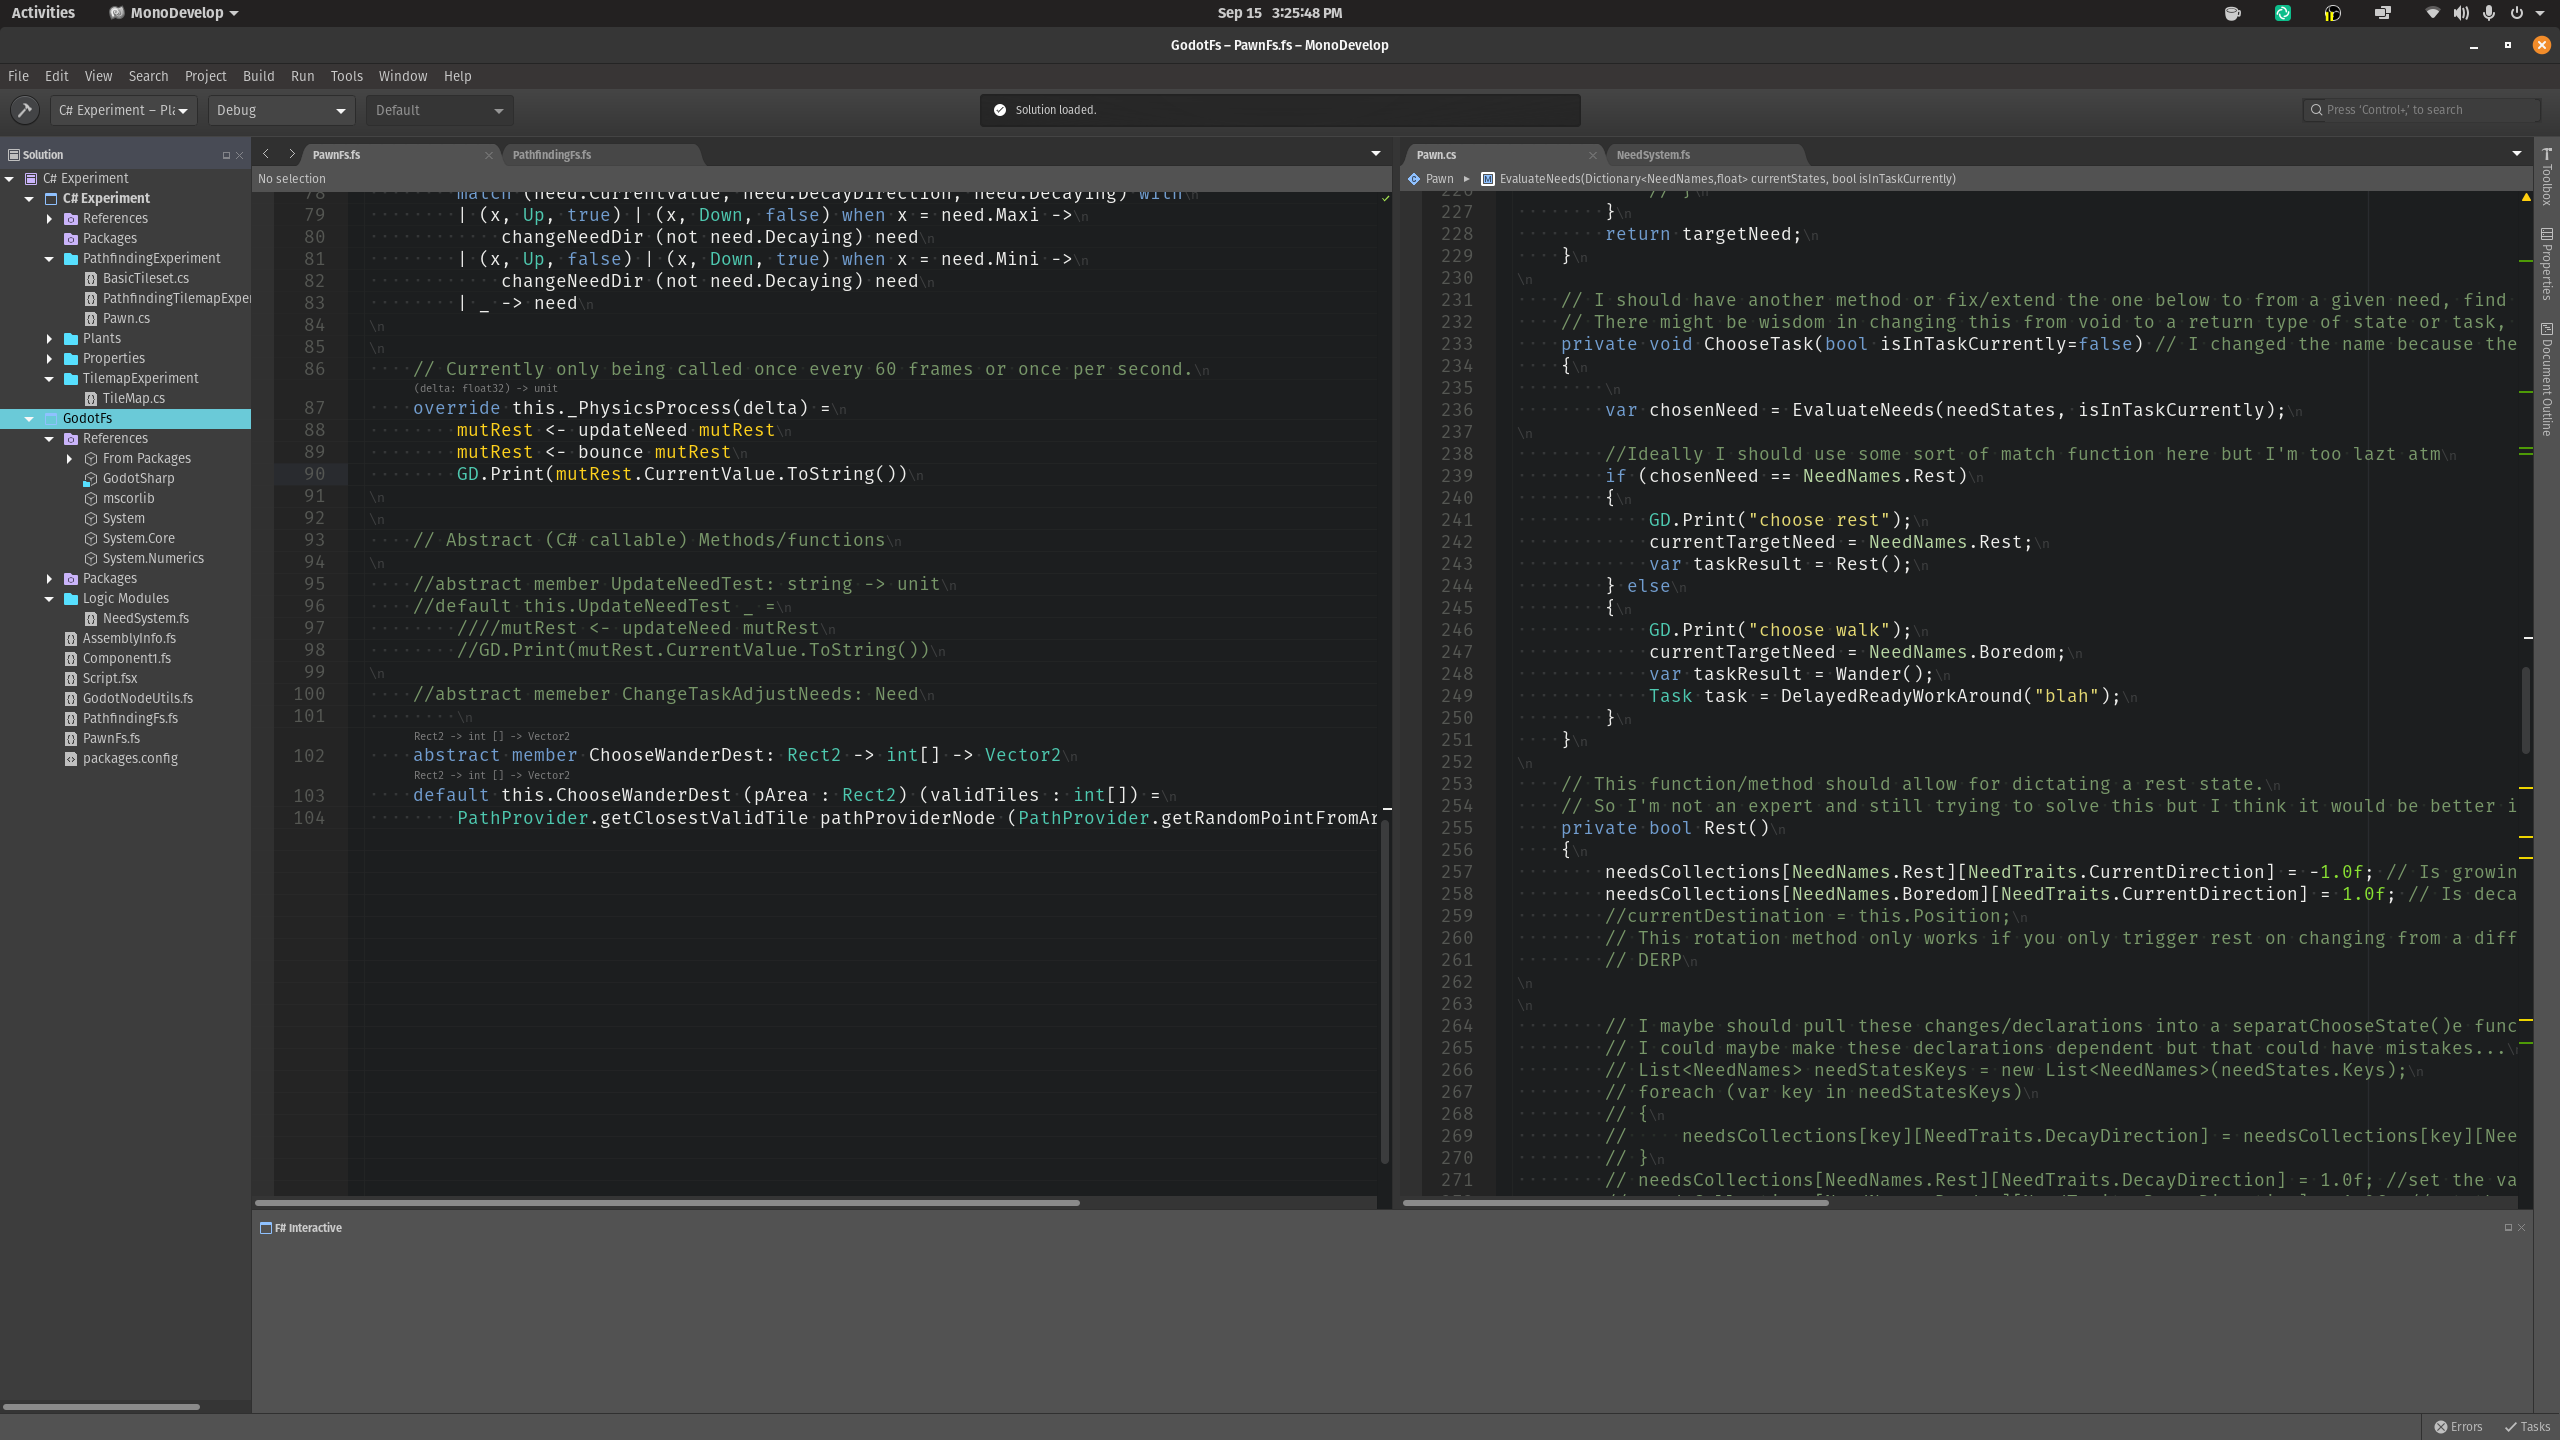This screenshot has height=1440, width=2560.
Task: Open the Debug configuration dropdown
Action: click(x=281, y=110)
